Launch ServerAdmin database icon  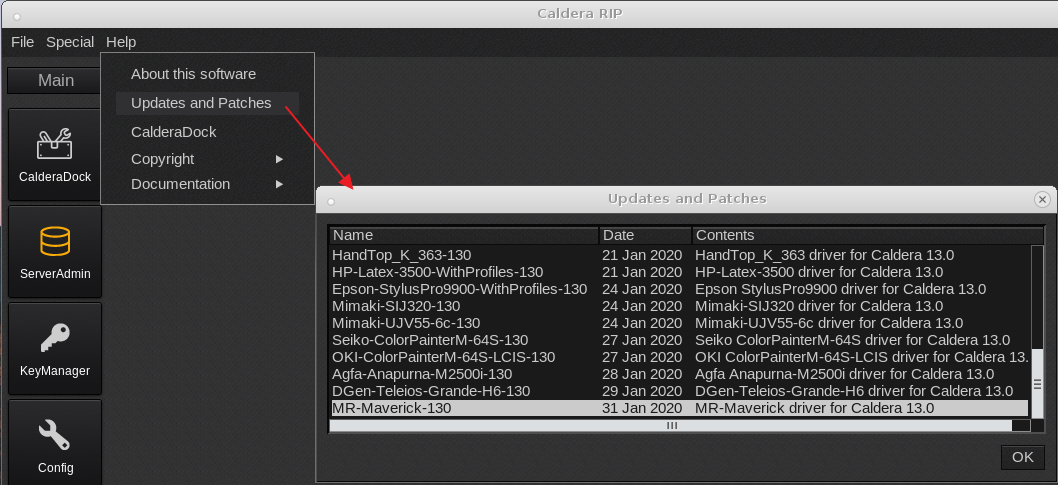click(55, 250)
